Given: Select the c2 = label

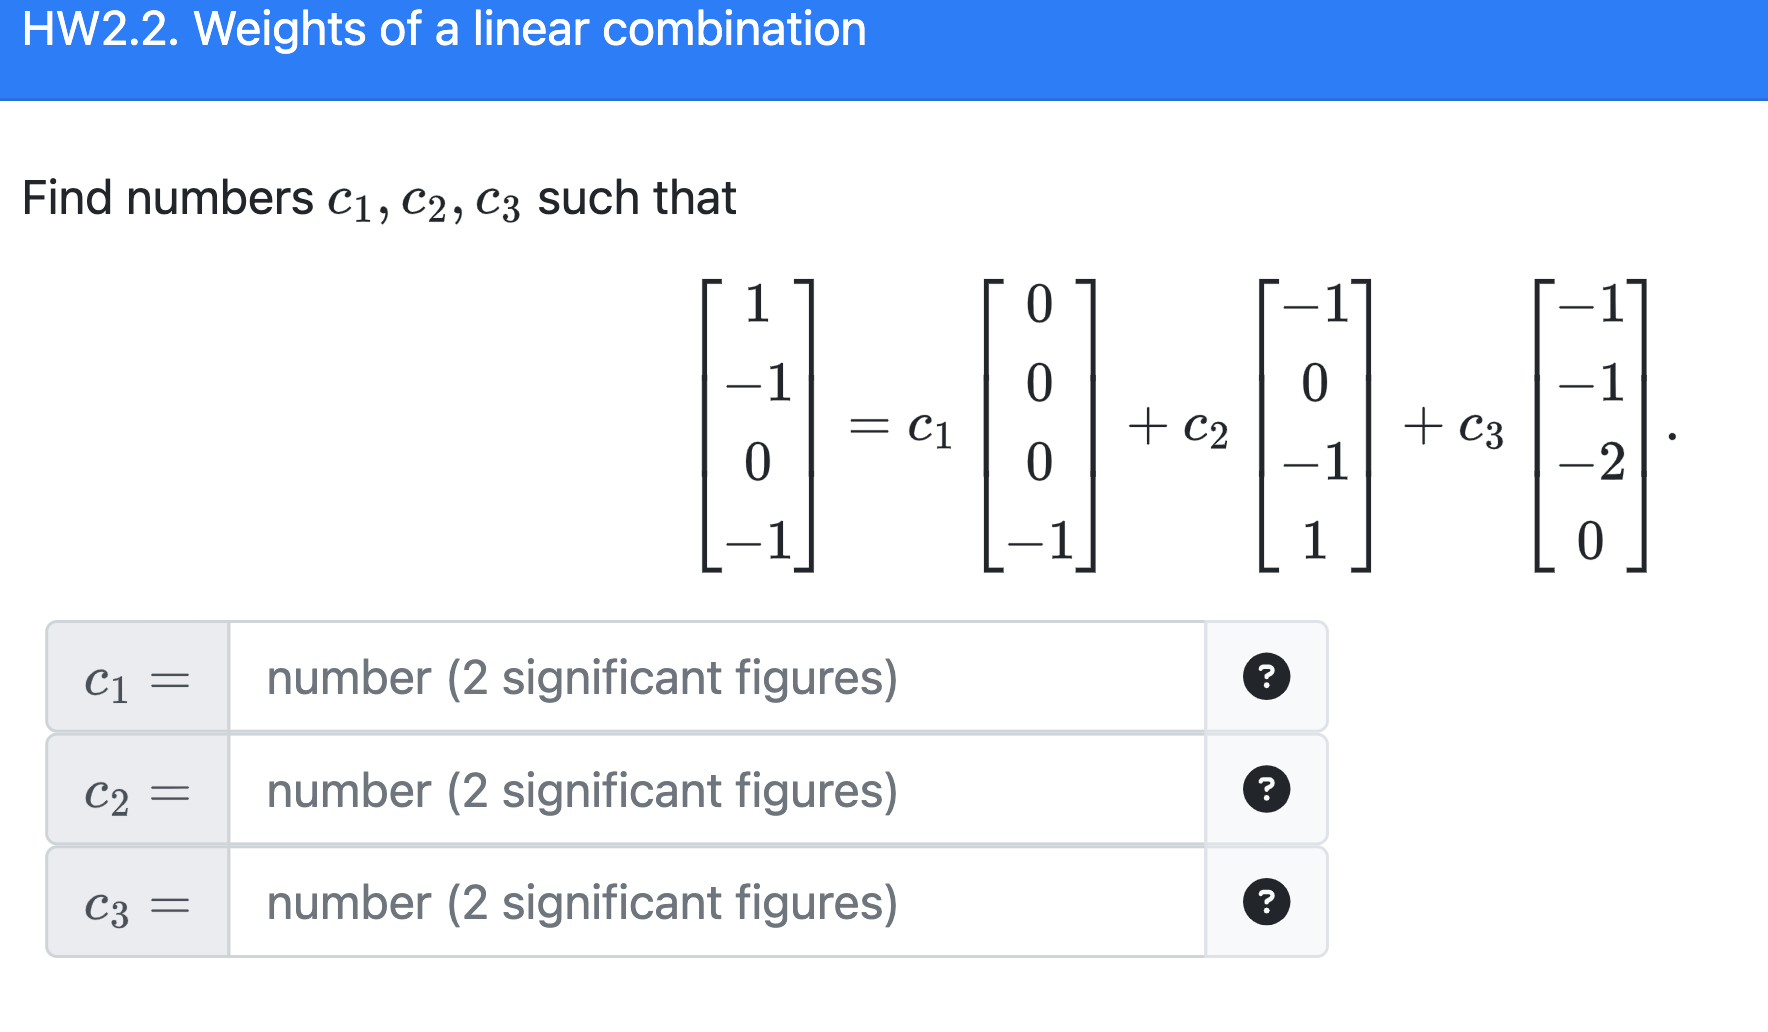Looking at the screenshot, I should (x=137, y=791).
